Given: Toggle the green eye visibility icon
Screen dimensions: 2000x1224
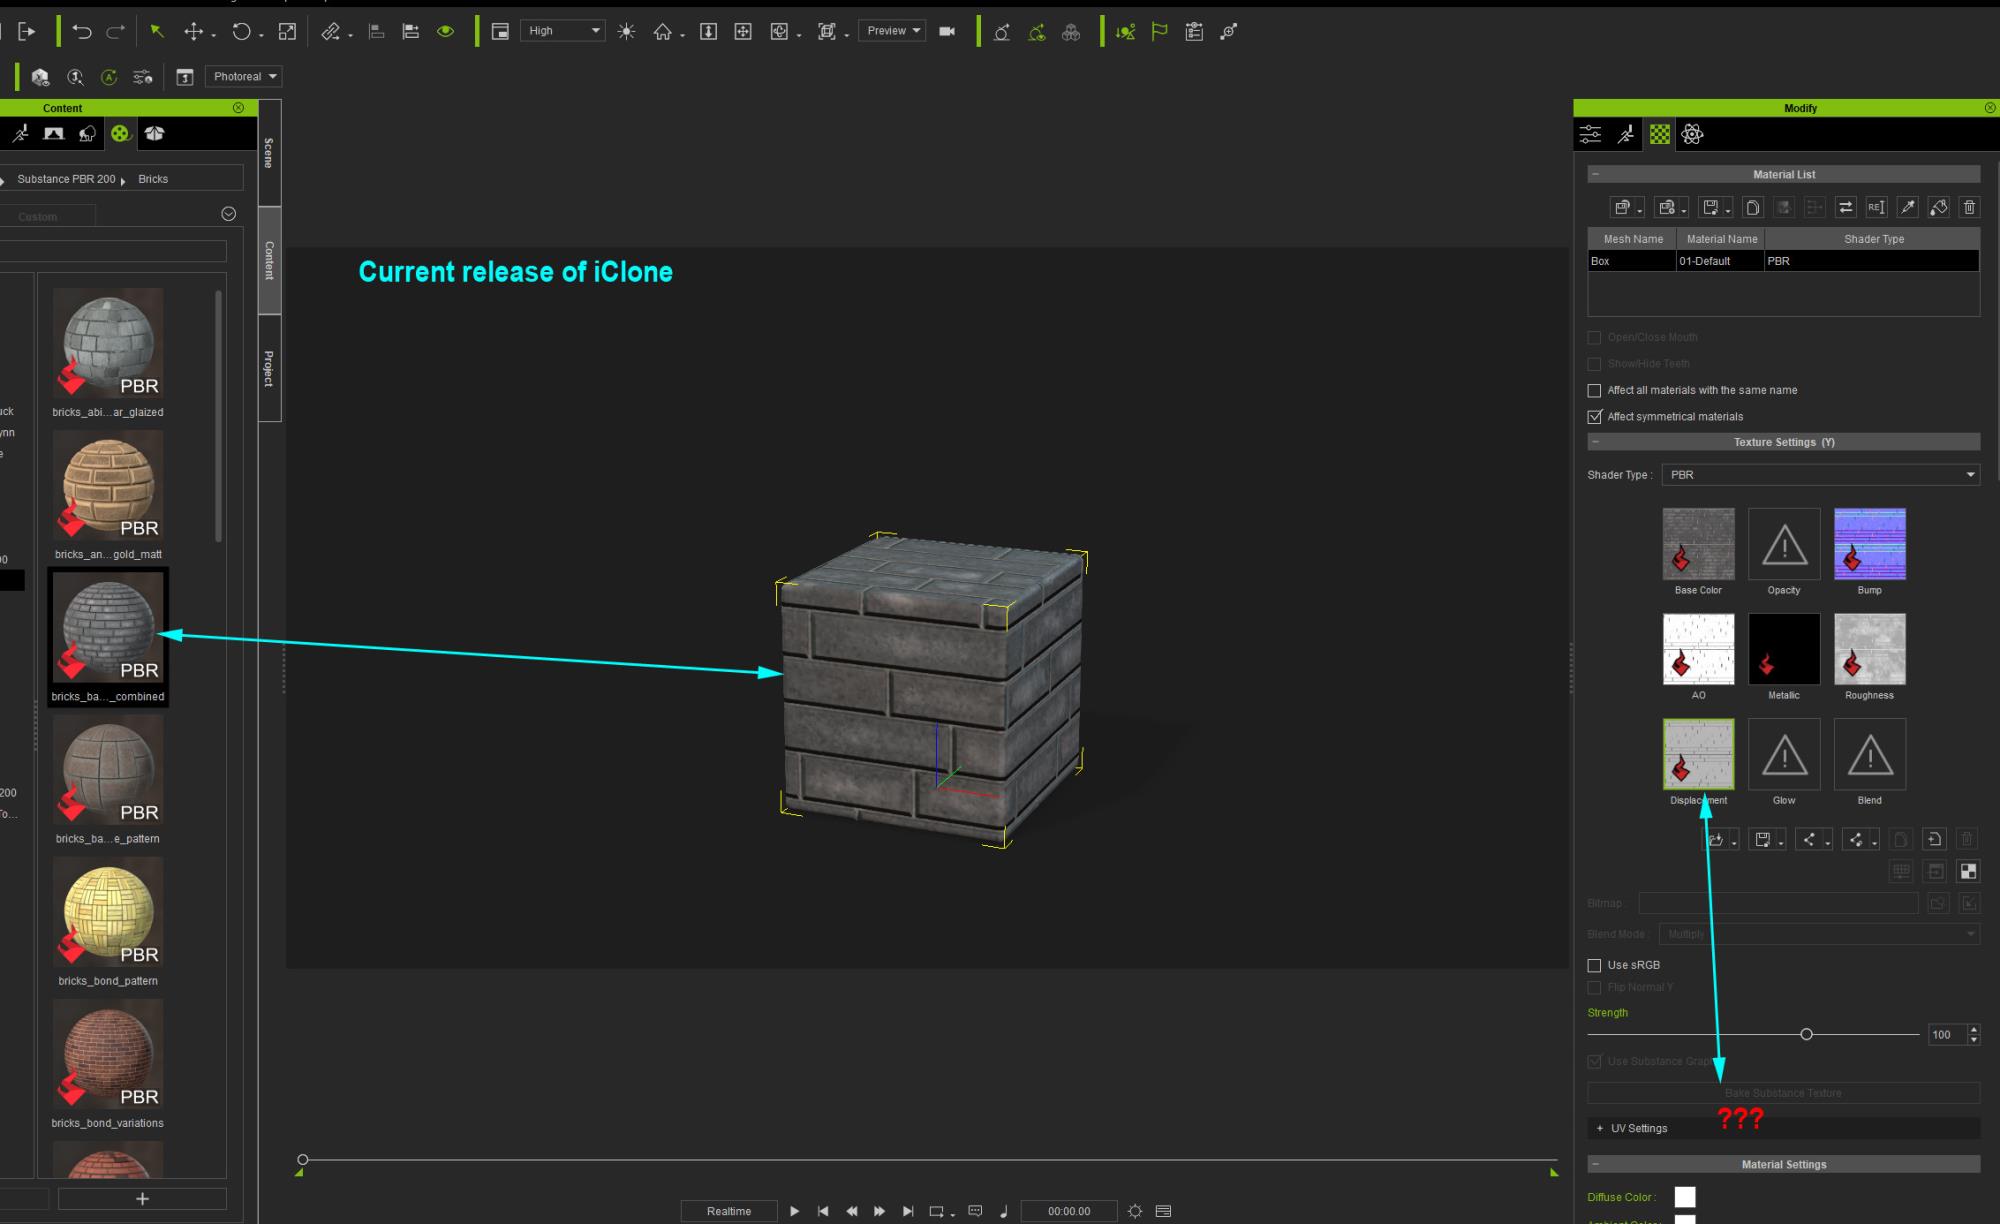Looking at the screenshot, I should 445,31.
